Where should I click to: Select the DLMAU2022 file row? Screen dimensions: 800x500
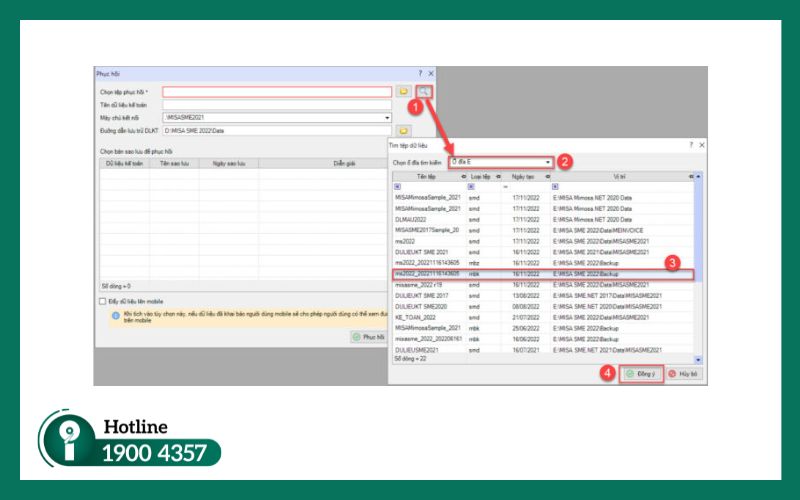coord(543,219)
